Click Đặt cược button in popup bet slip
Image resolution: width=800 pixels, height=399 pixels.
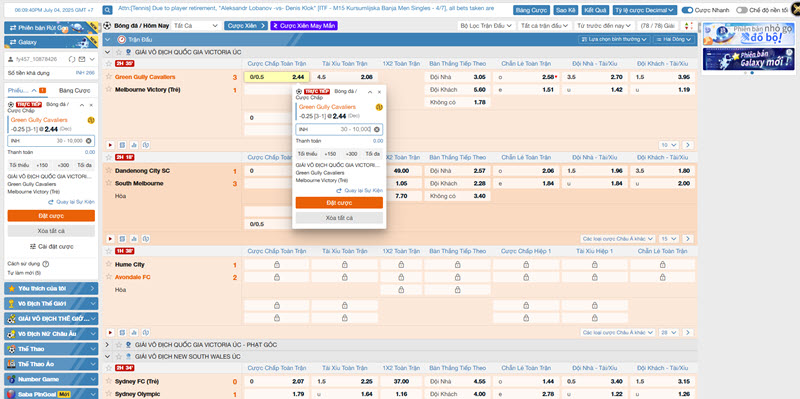(339, 203)
